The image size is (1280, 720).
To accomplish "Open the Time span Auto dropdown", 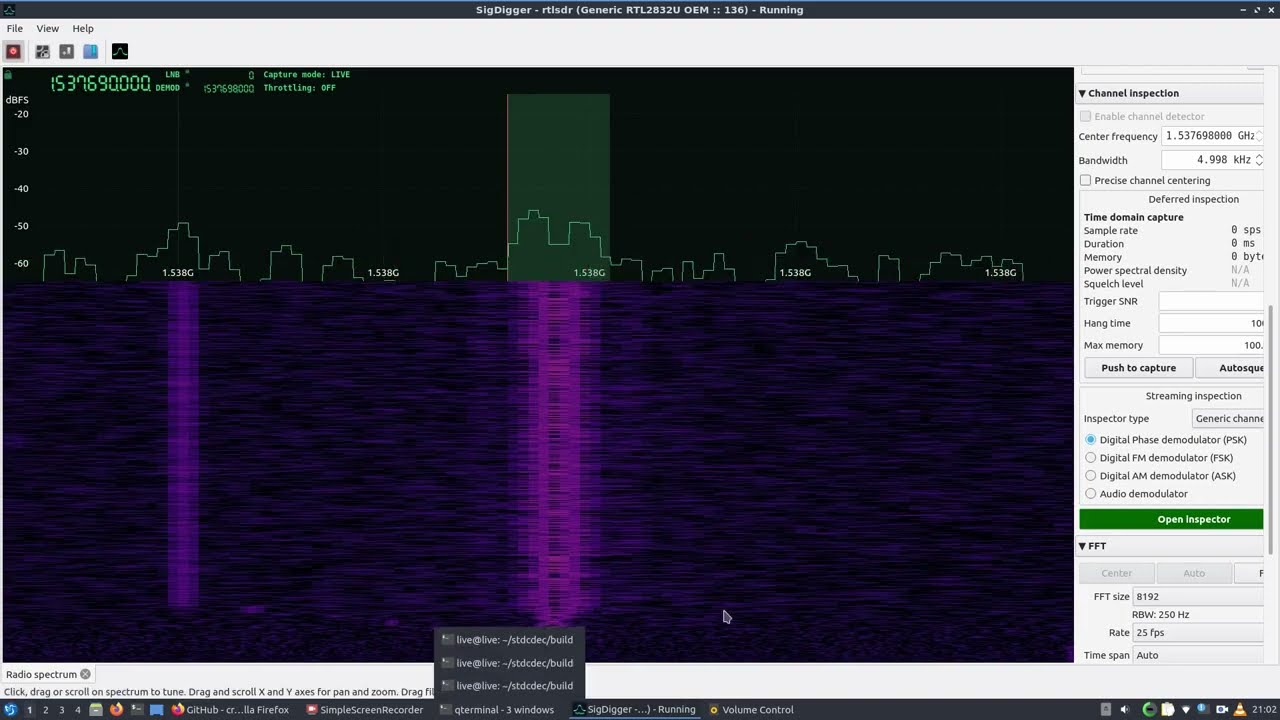I will click(x=1198, y=655).
